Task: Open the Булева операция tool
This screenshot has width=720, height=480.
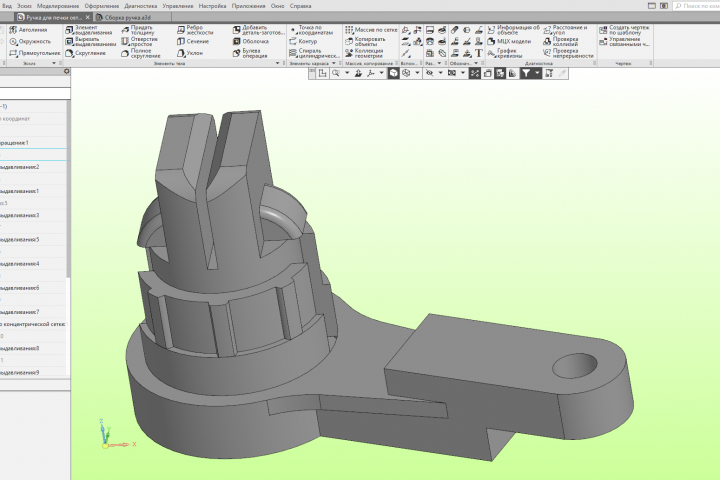Action: 251,53
